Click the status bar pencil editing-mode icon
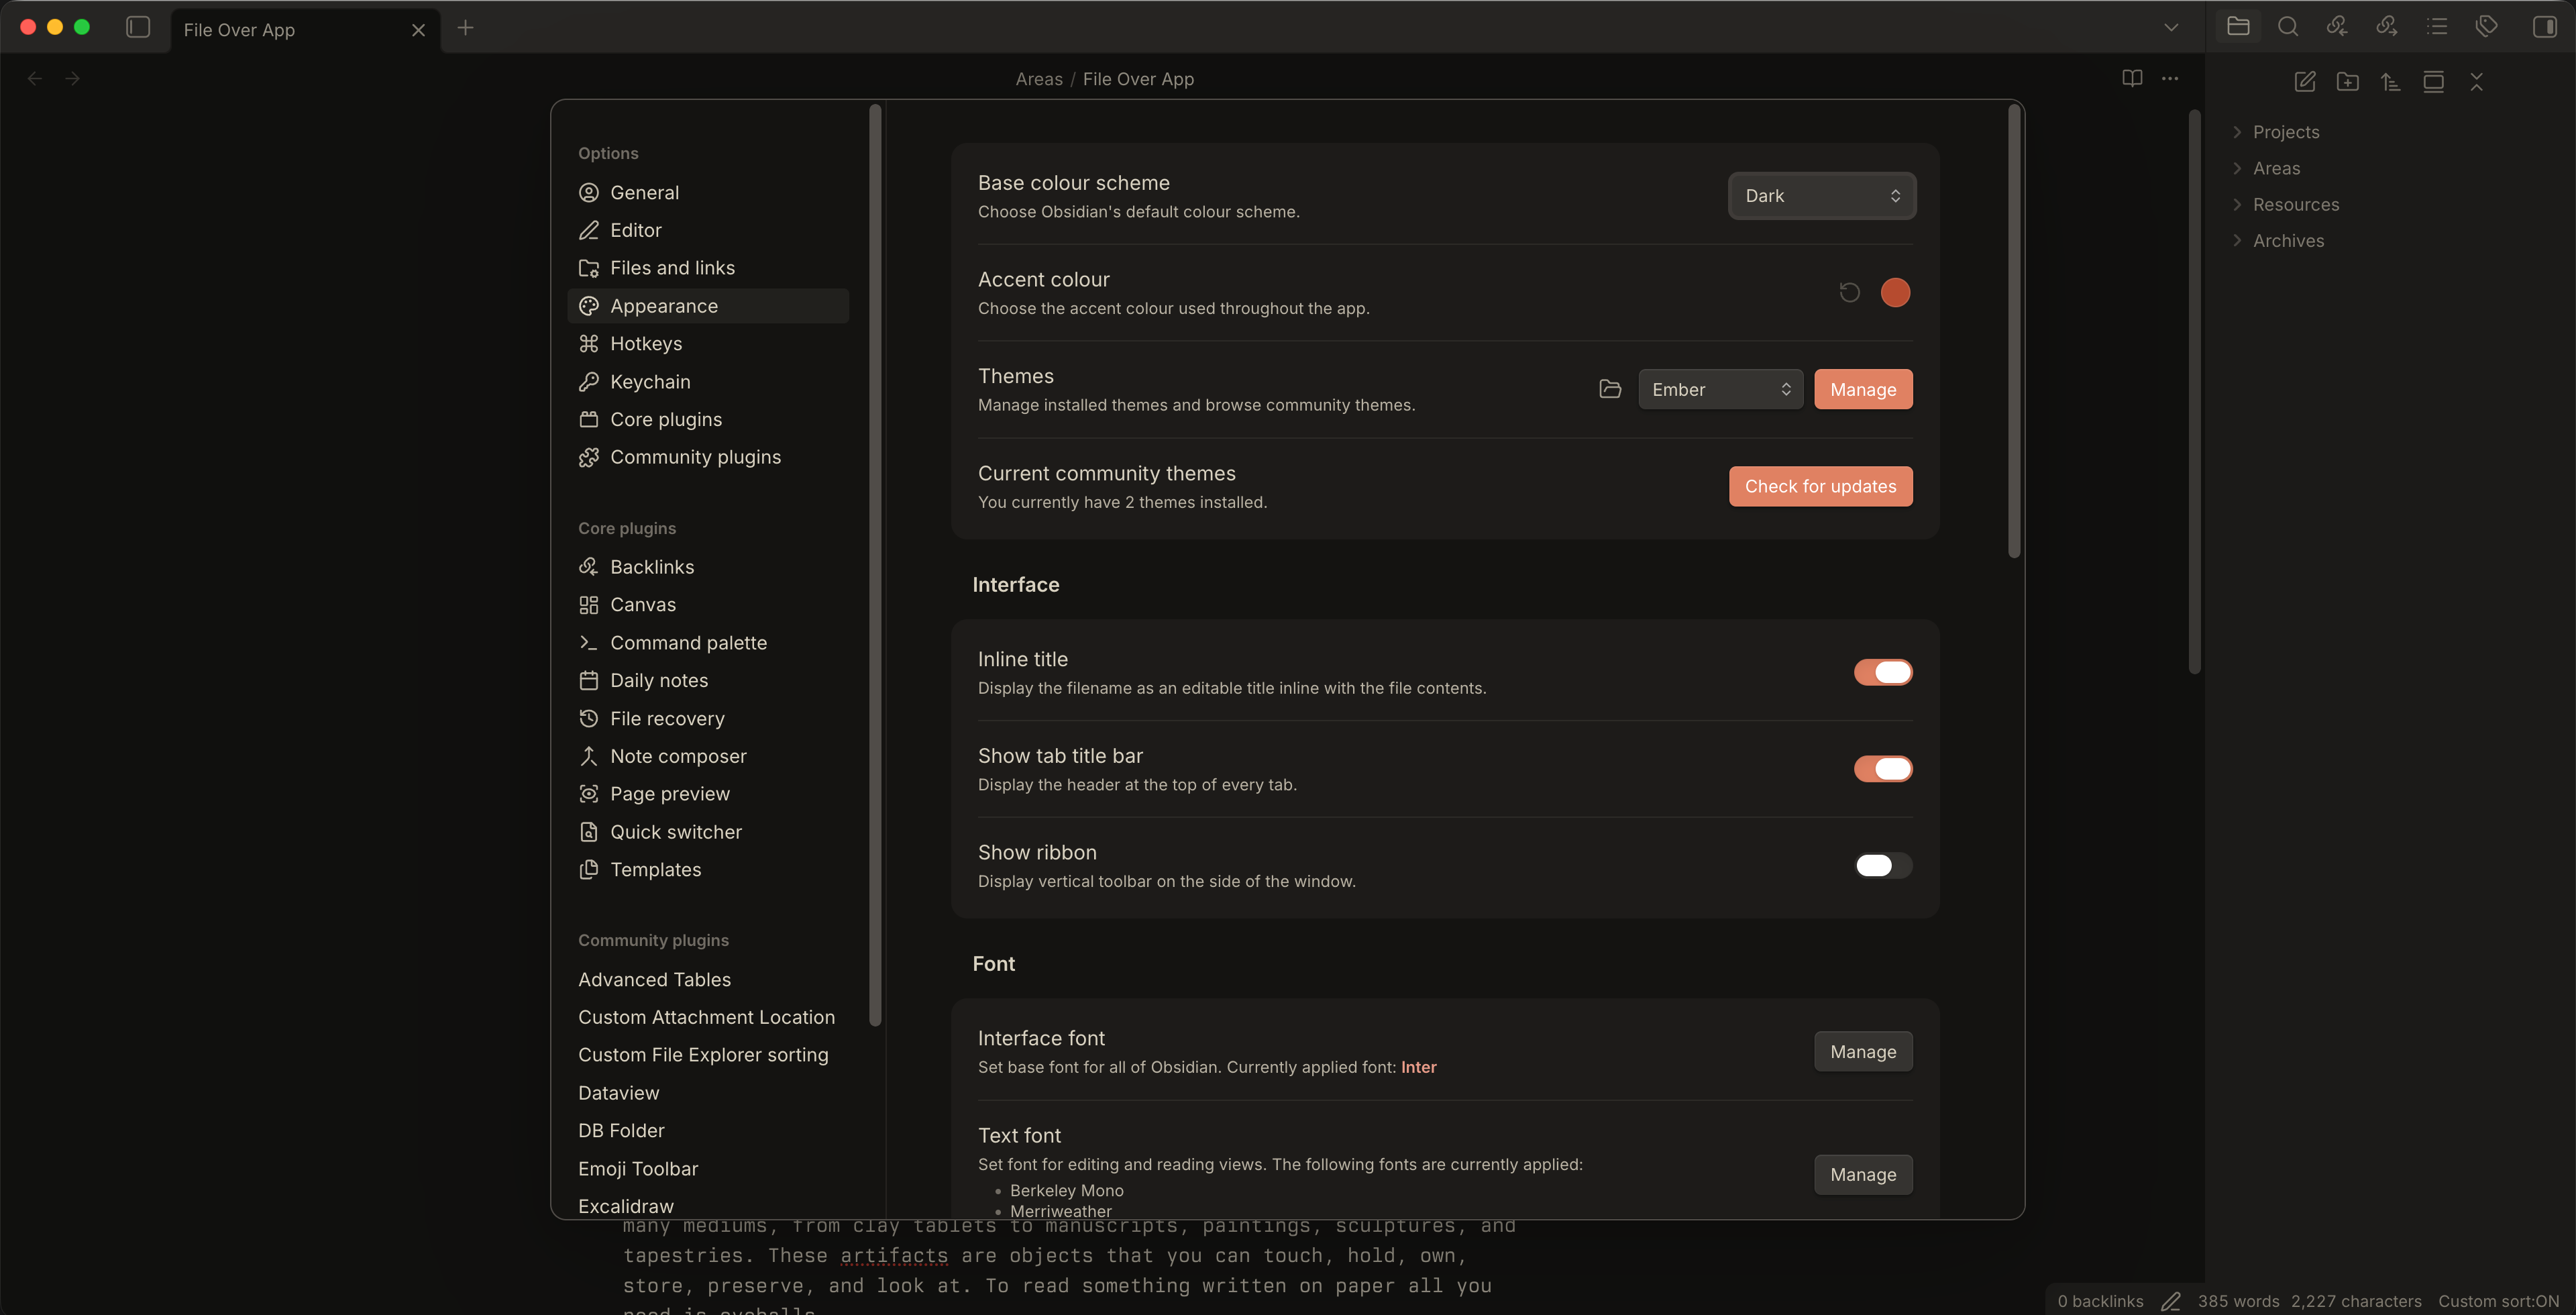Image resolution: width=2576 pixels, height=1315 pixels. pos(2170,1301)
